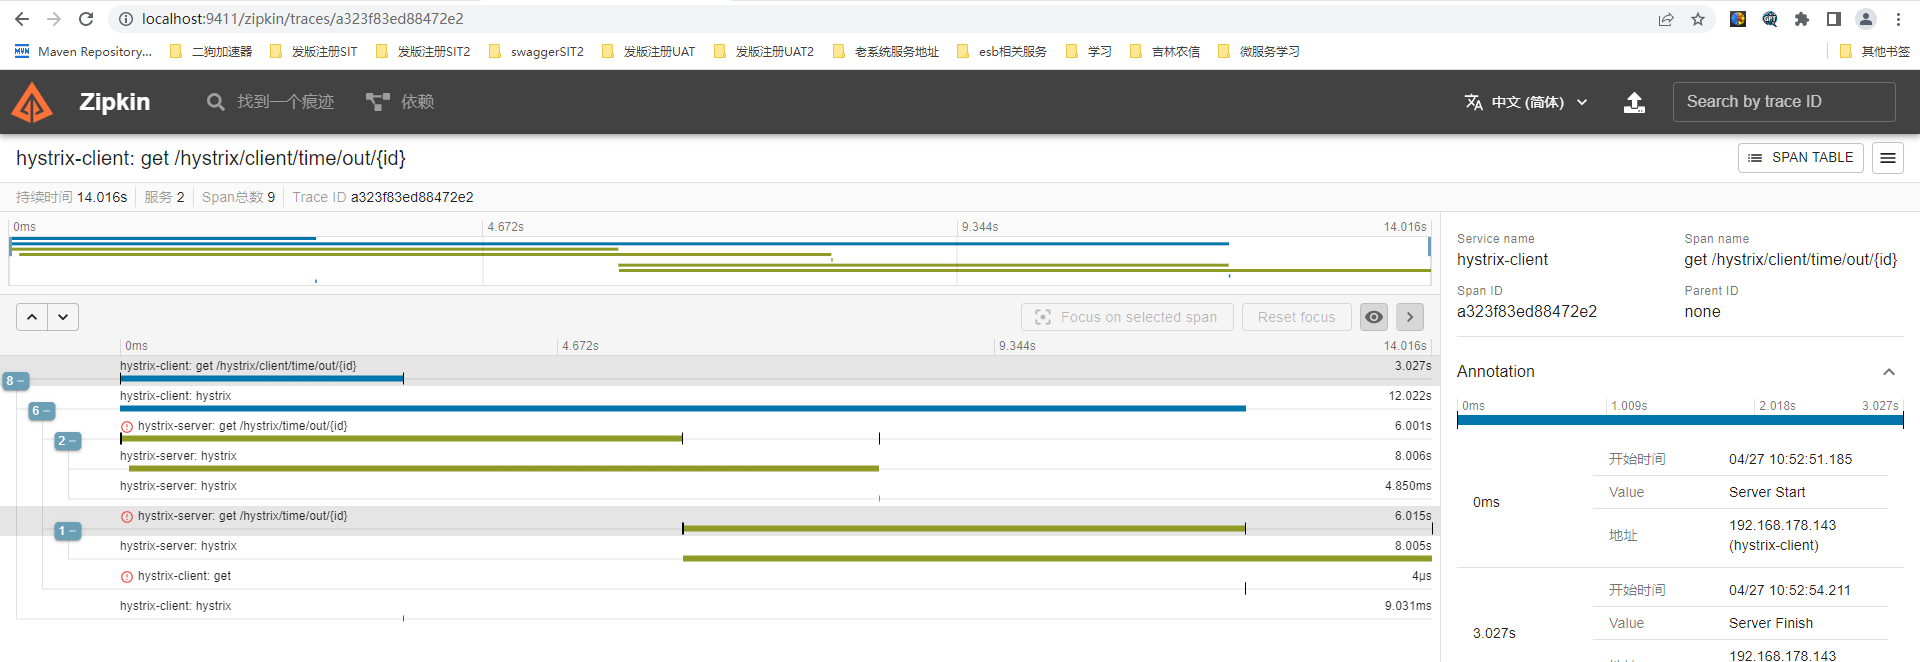Select hystrix-server get span of 6.015s
The width and height of the screenshot is (1920, 662).
pyautogui.click(x=776, y=521)
